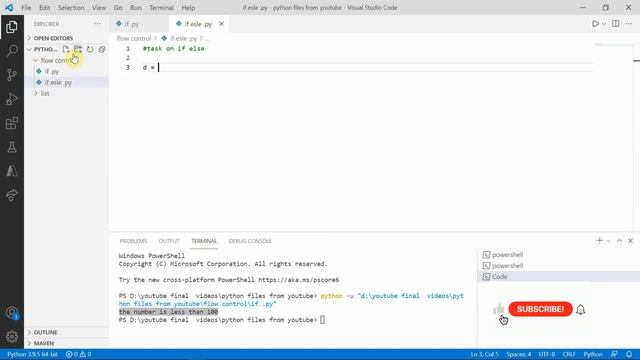Add a new terminal
Image resolution: width=640 pixels, height=360 pixels.
(x=599, y=241)
